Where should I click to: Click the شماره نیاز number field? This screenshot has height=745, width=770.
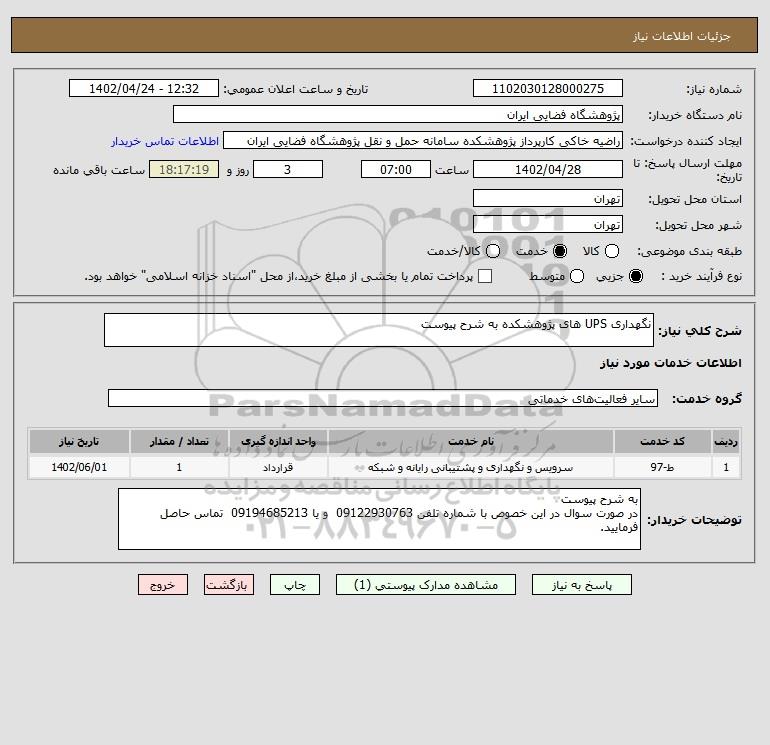point(548,88)
